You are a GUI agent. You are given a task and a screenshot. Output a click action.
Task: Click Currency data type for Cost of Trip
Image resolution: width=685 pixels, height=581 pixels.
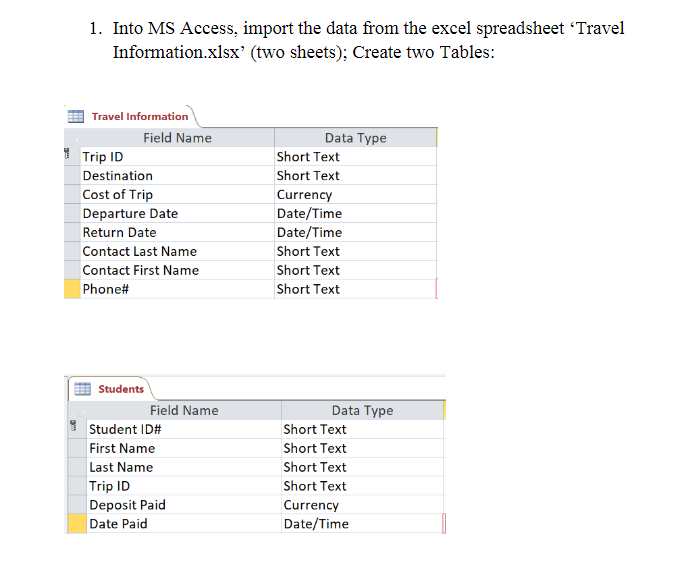pyautogui.click(x=356, y=194)
